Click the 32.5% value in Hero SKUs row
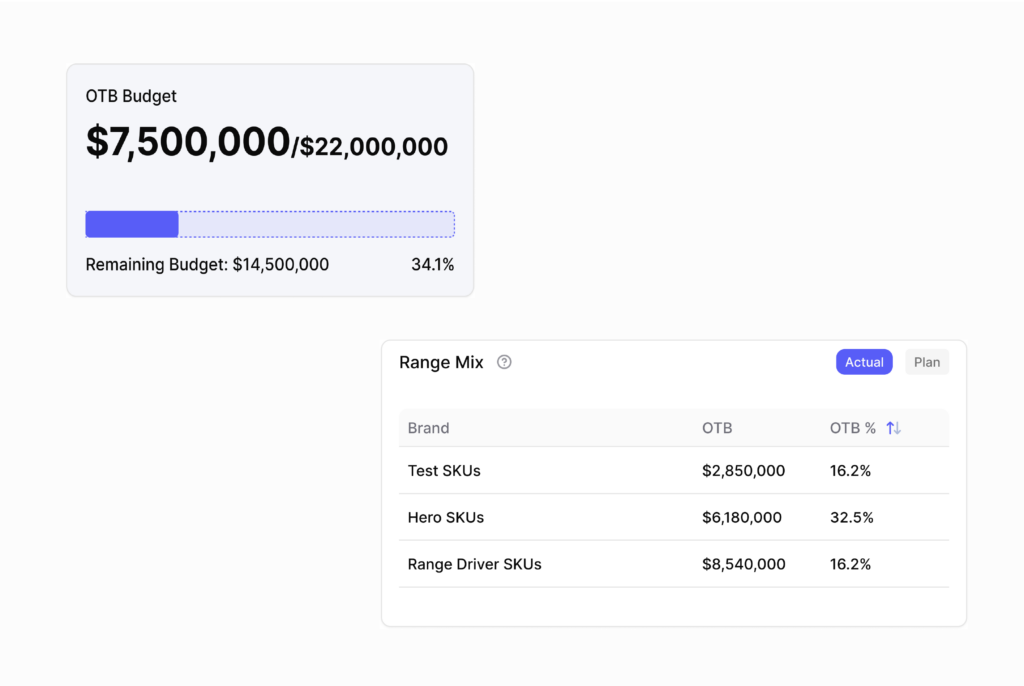The width and height of the screenshot is (1024, 686). (x=851, y=517)
